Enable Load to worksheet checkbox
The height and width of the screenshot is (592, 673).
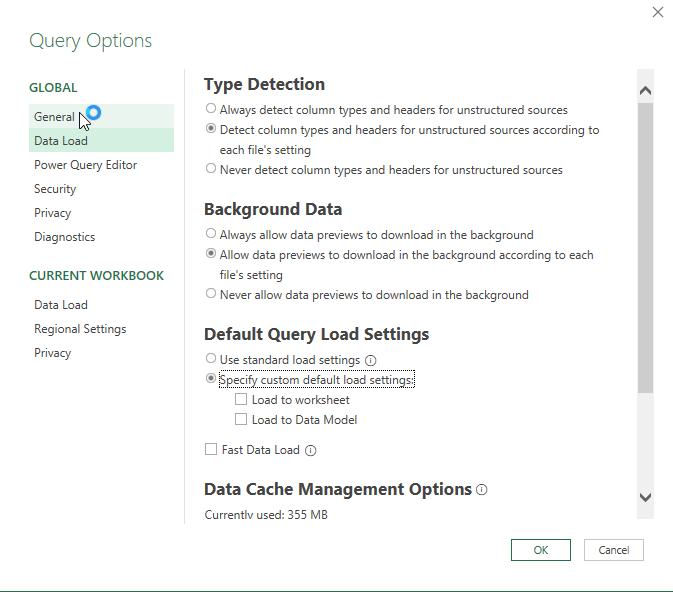[241, 399]
